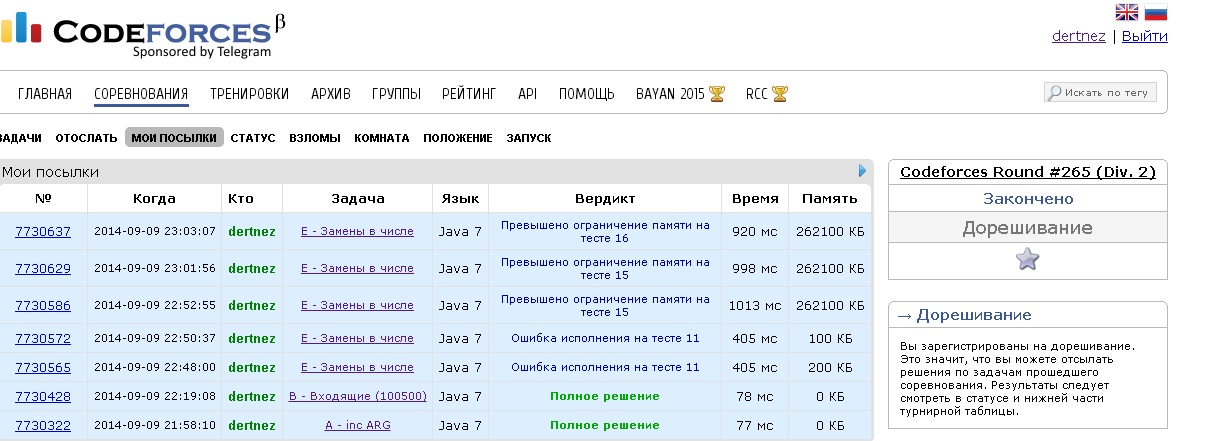Open the ПОМОЩЬ menu item
The width and height of the screenshot is (1219, 441).
(x=587, y=94)
